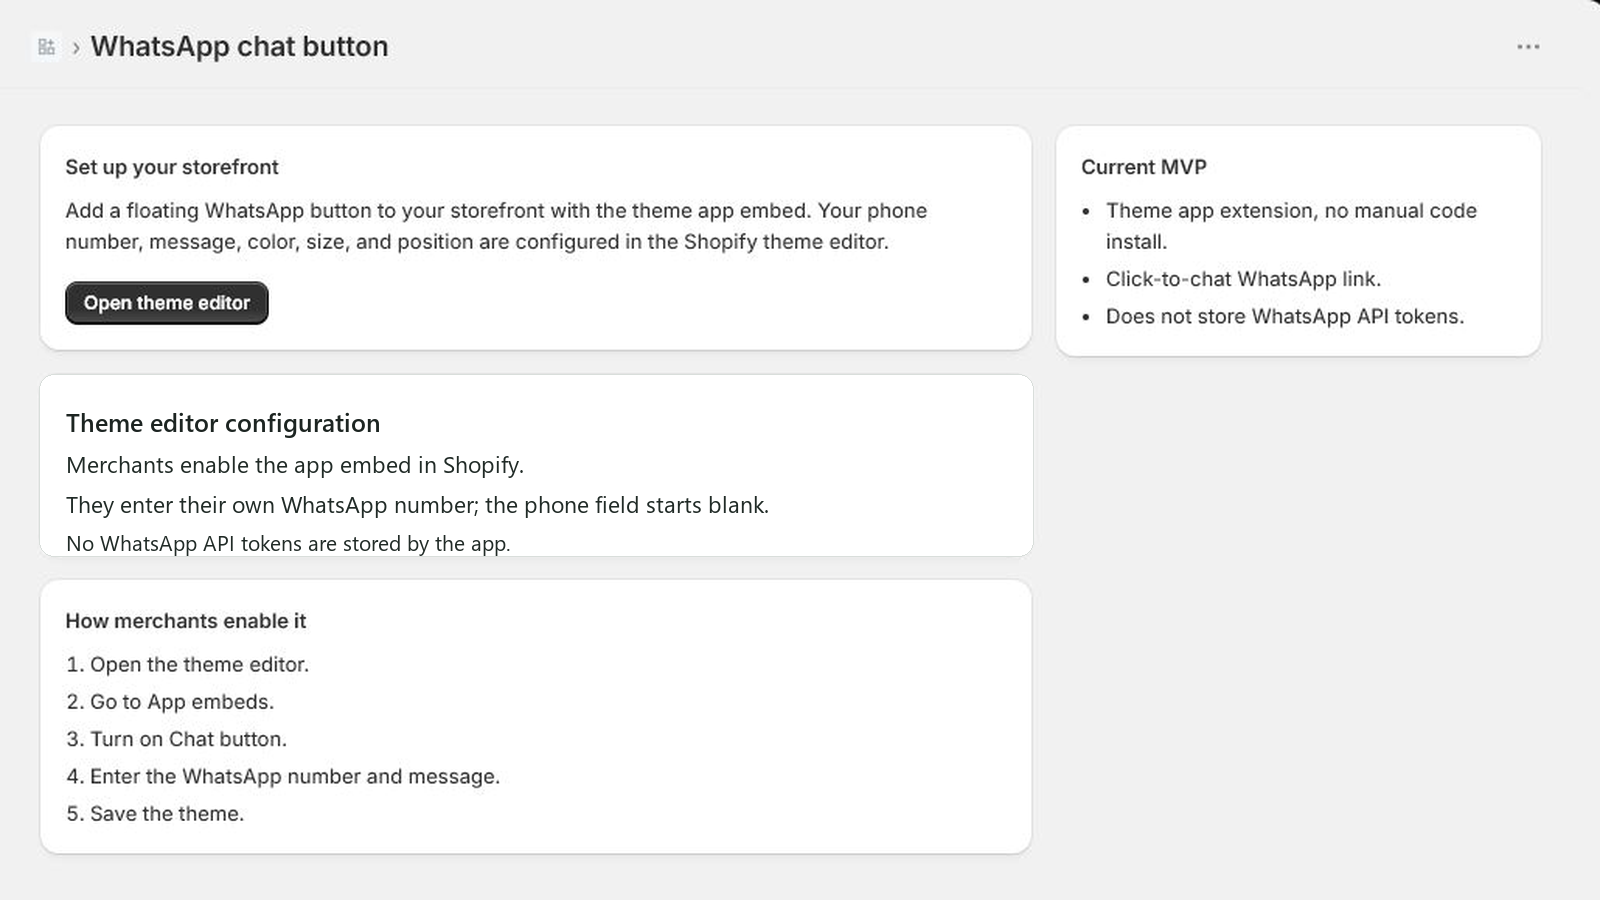This screenshot has width=1600, height=900.
Task: Click the How merchants enable it heading
Action: [186, 621]
